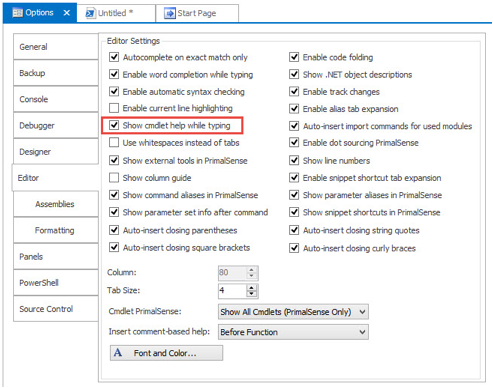Click the Untitled script file icon

[x=90, y=13]
